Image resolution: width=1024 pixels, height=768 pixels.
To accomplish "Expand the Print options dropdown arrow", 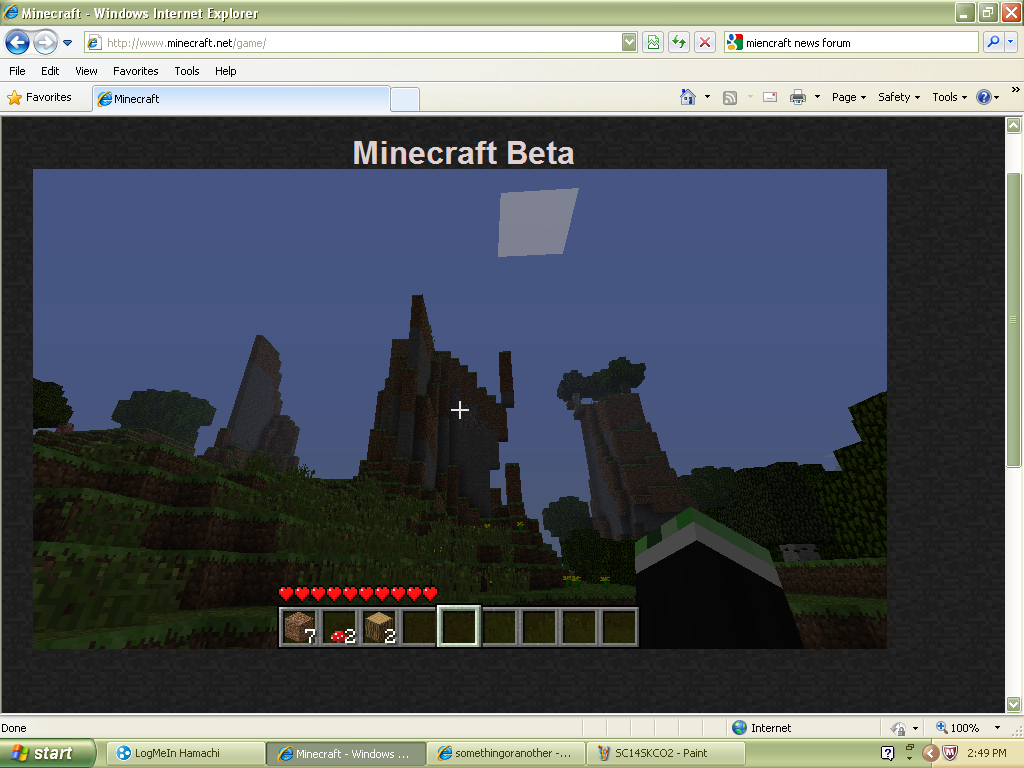I will (817, 97).
